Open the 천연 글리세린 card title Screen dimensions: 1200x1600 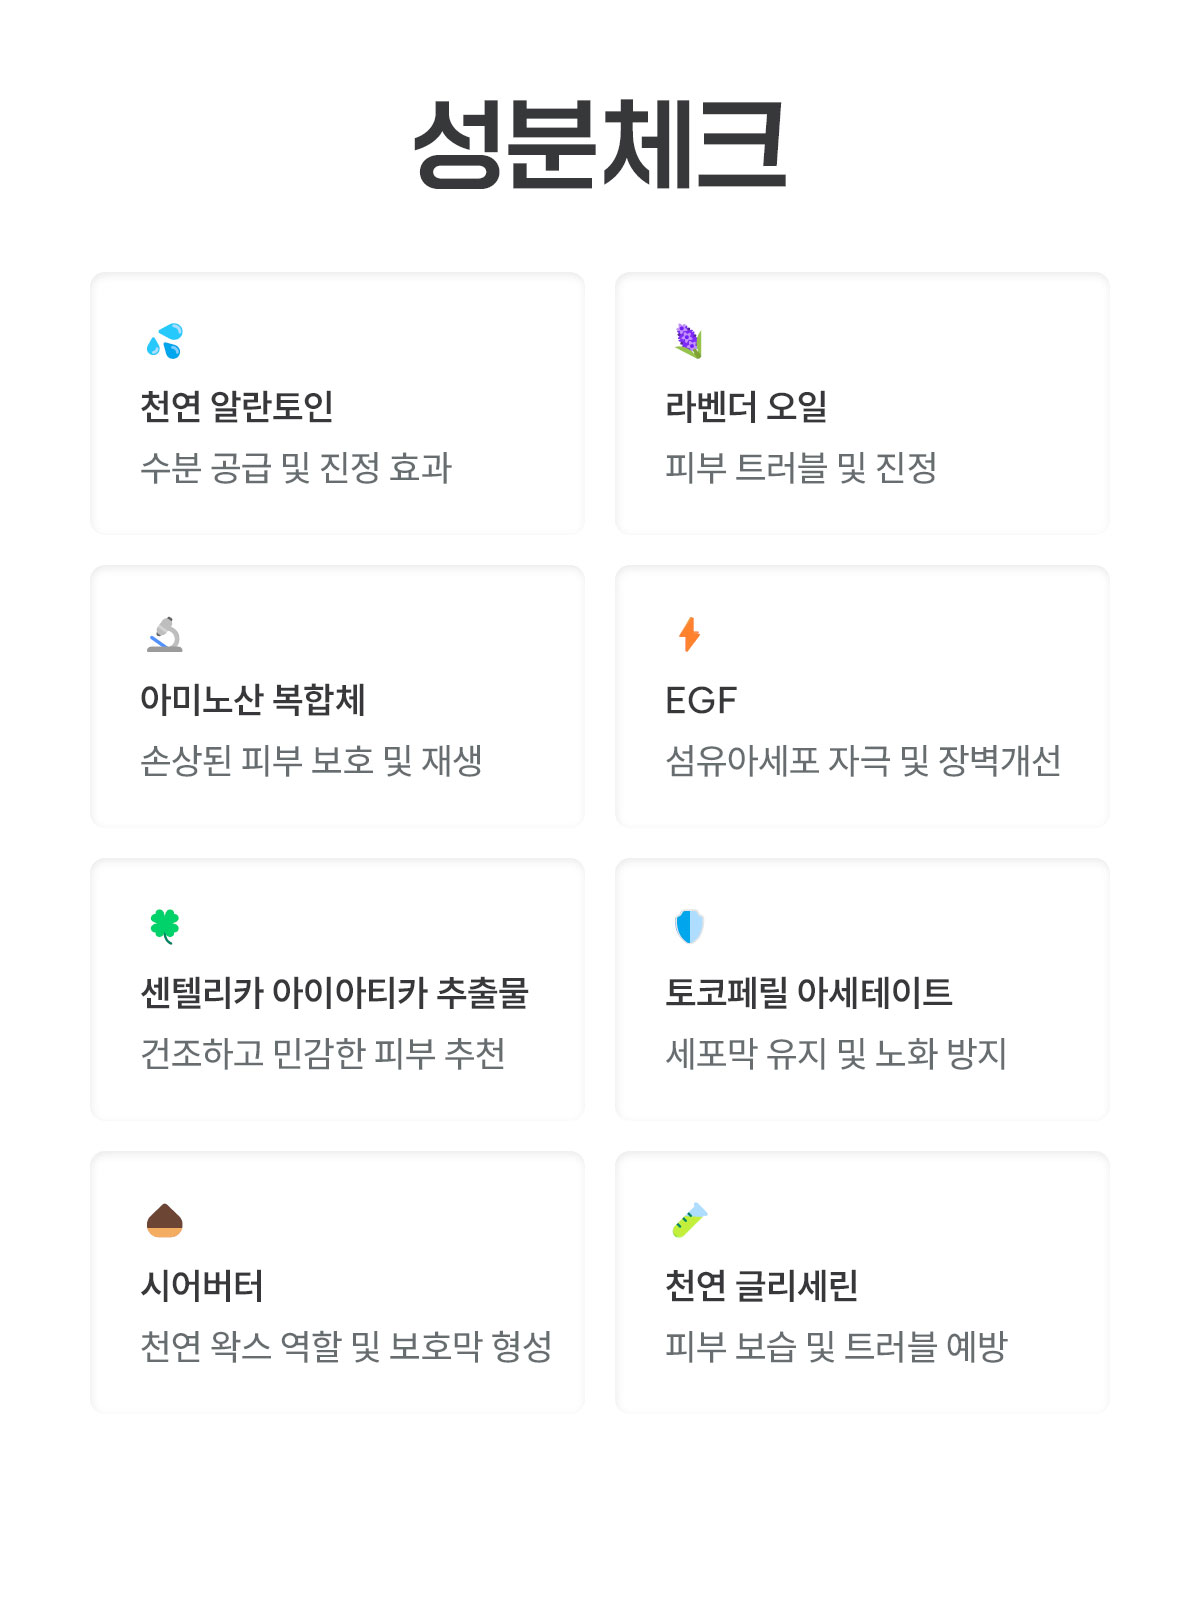762,1285
